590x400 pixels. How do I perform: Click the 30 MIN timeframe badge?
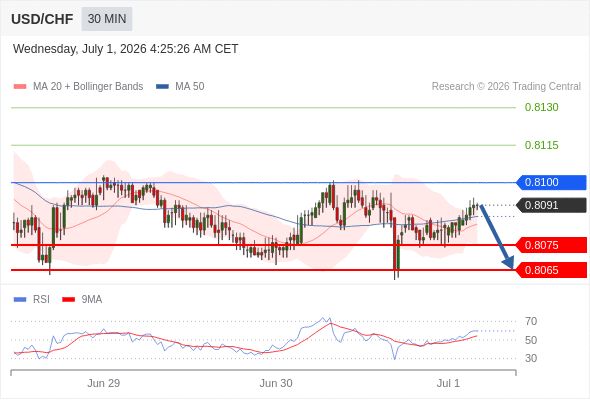click(107, 19)
